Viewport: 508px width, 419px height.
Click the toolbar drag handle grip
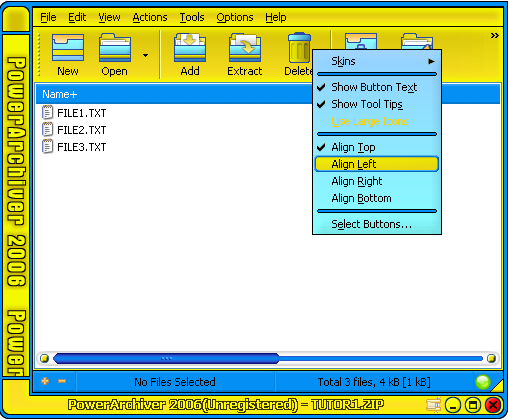click(x=39, y=55)
